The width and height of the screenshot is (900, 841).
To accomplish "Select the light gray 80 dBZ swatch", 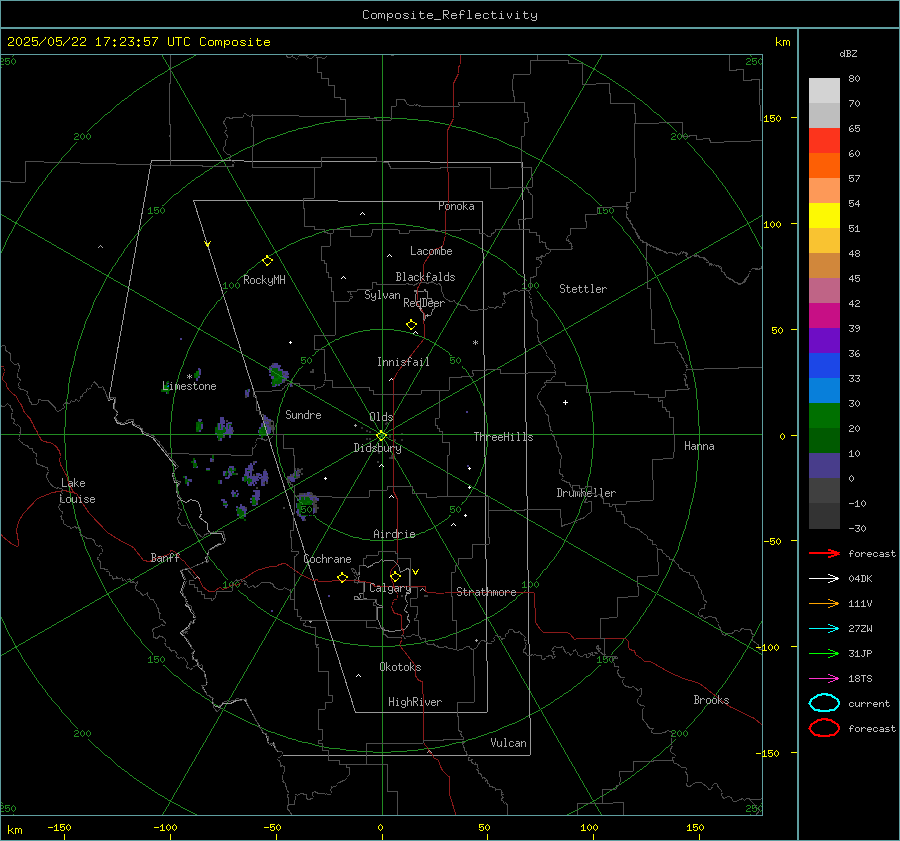I will [x=824, y=90].
